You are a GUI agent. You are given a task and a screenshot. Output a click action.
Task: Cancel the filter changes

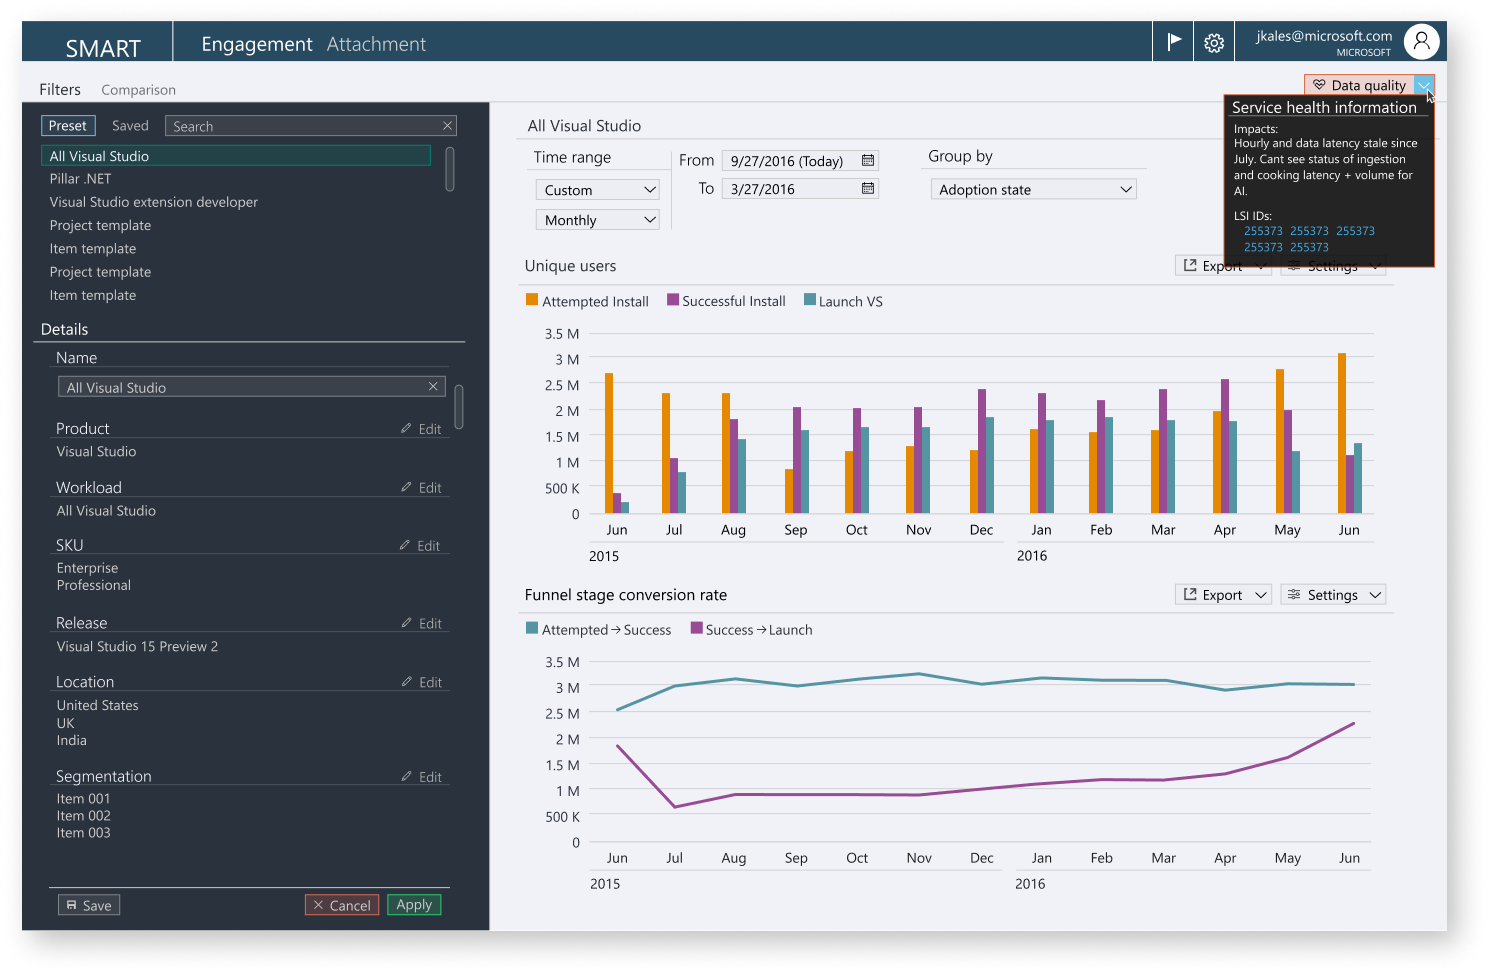point(342,905)
